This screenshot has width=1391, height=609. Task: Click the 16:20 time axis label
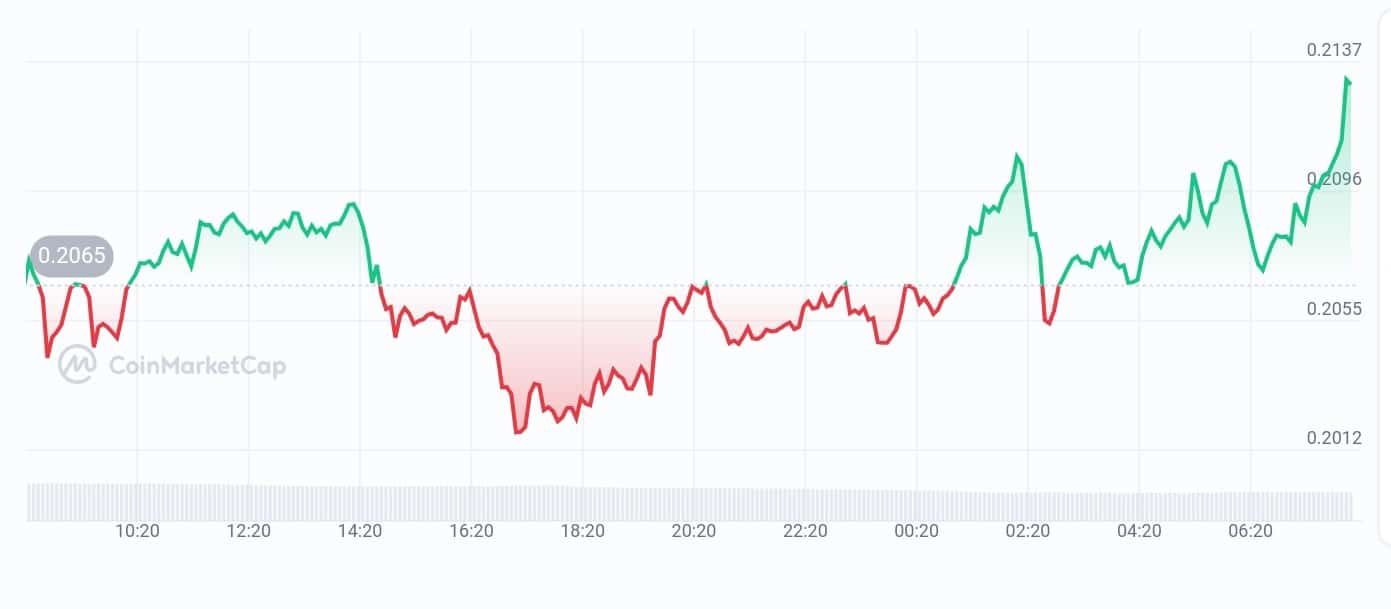pos(472,532)
